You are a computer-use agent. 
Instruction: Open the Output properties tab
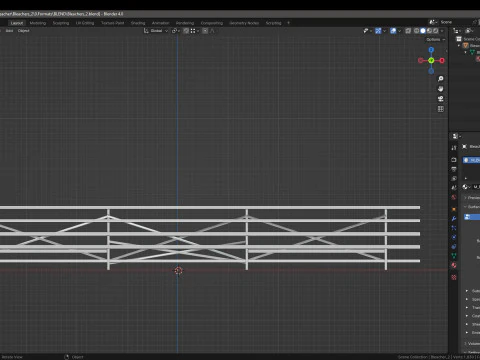(x=454, y=169)
